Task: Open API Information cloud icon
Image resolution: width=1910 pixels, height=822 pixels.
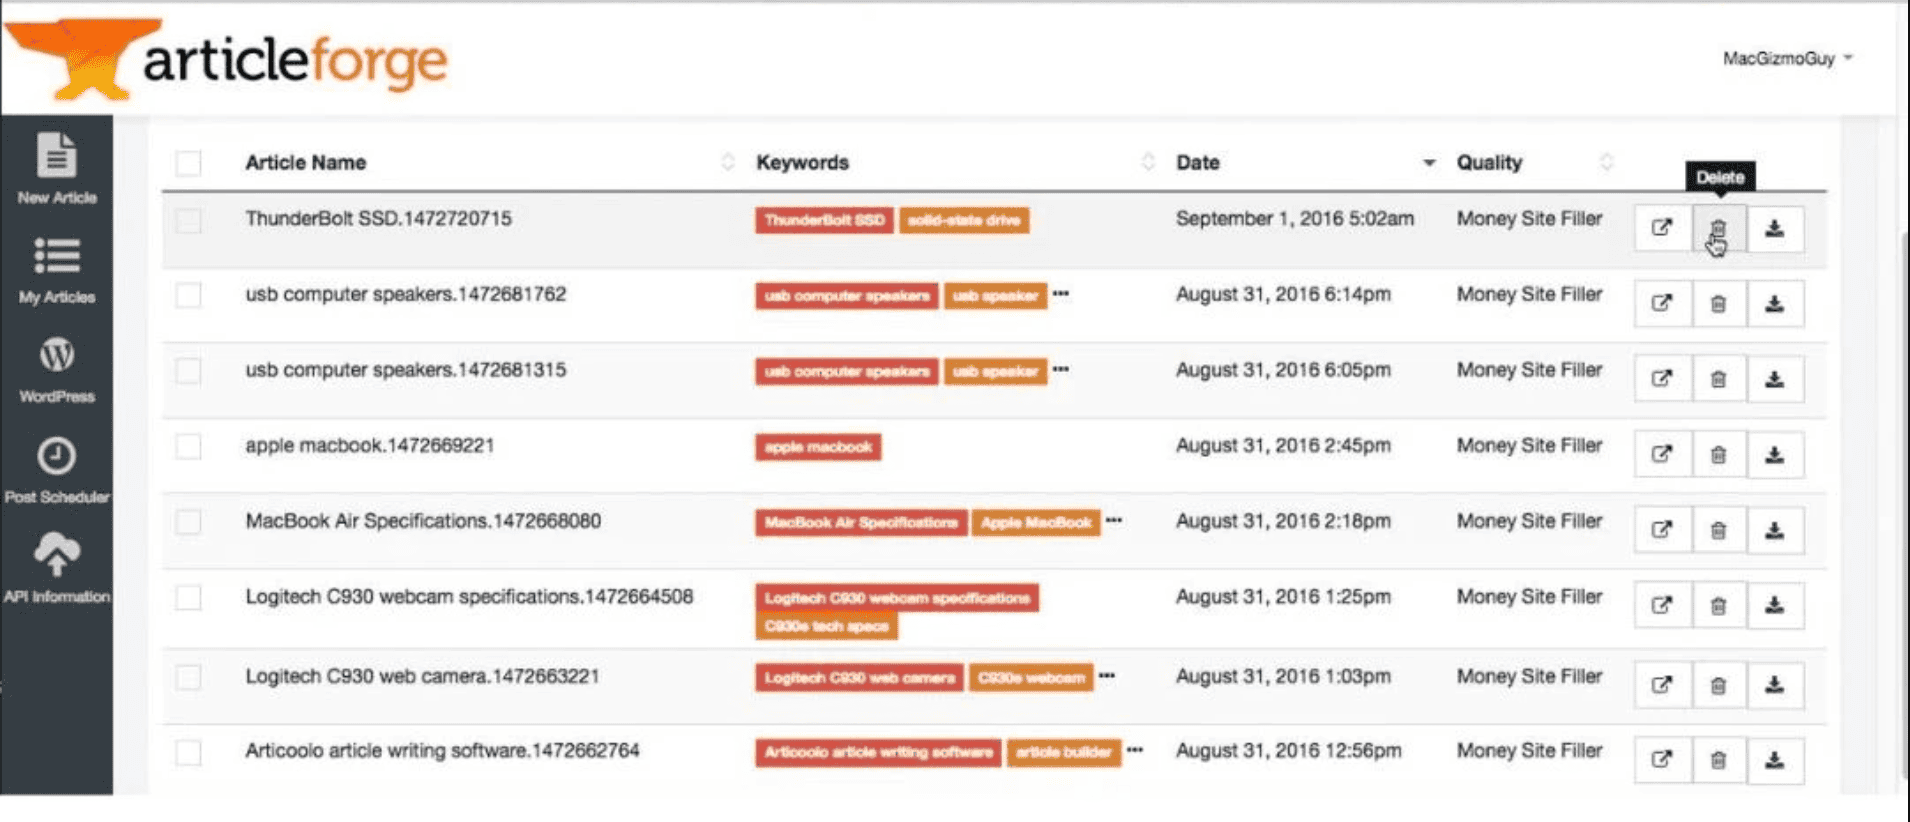Action: coord(56,566)
